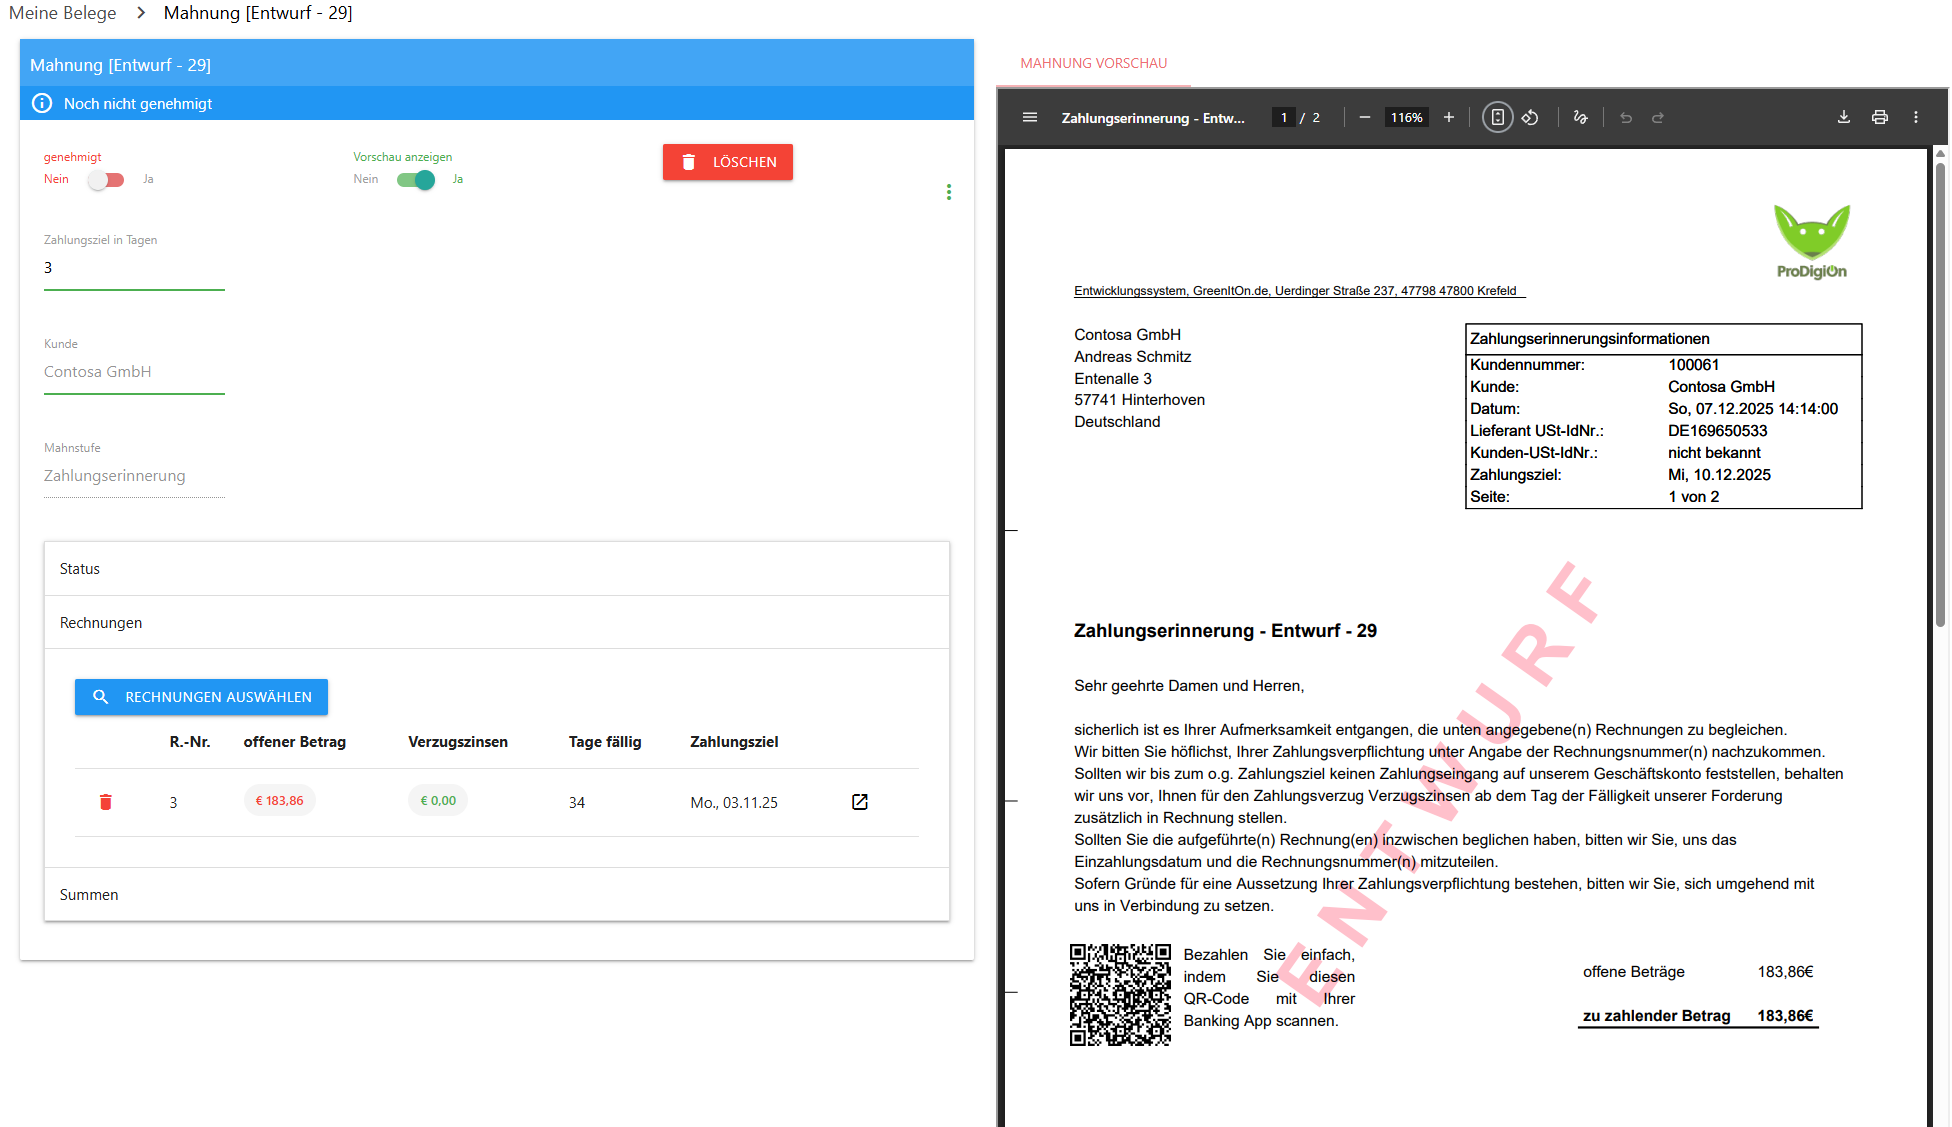Print the PDF document
This screenshot has width=1952, height=1127.
(x=1879, y=118)
